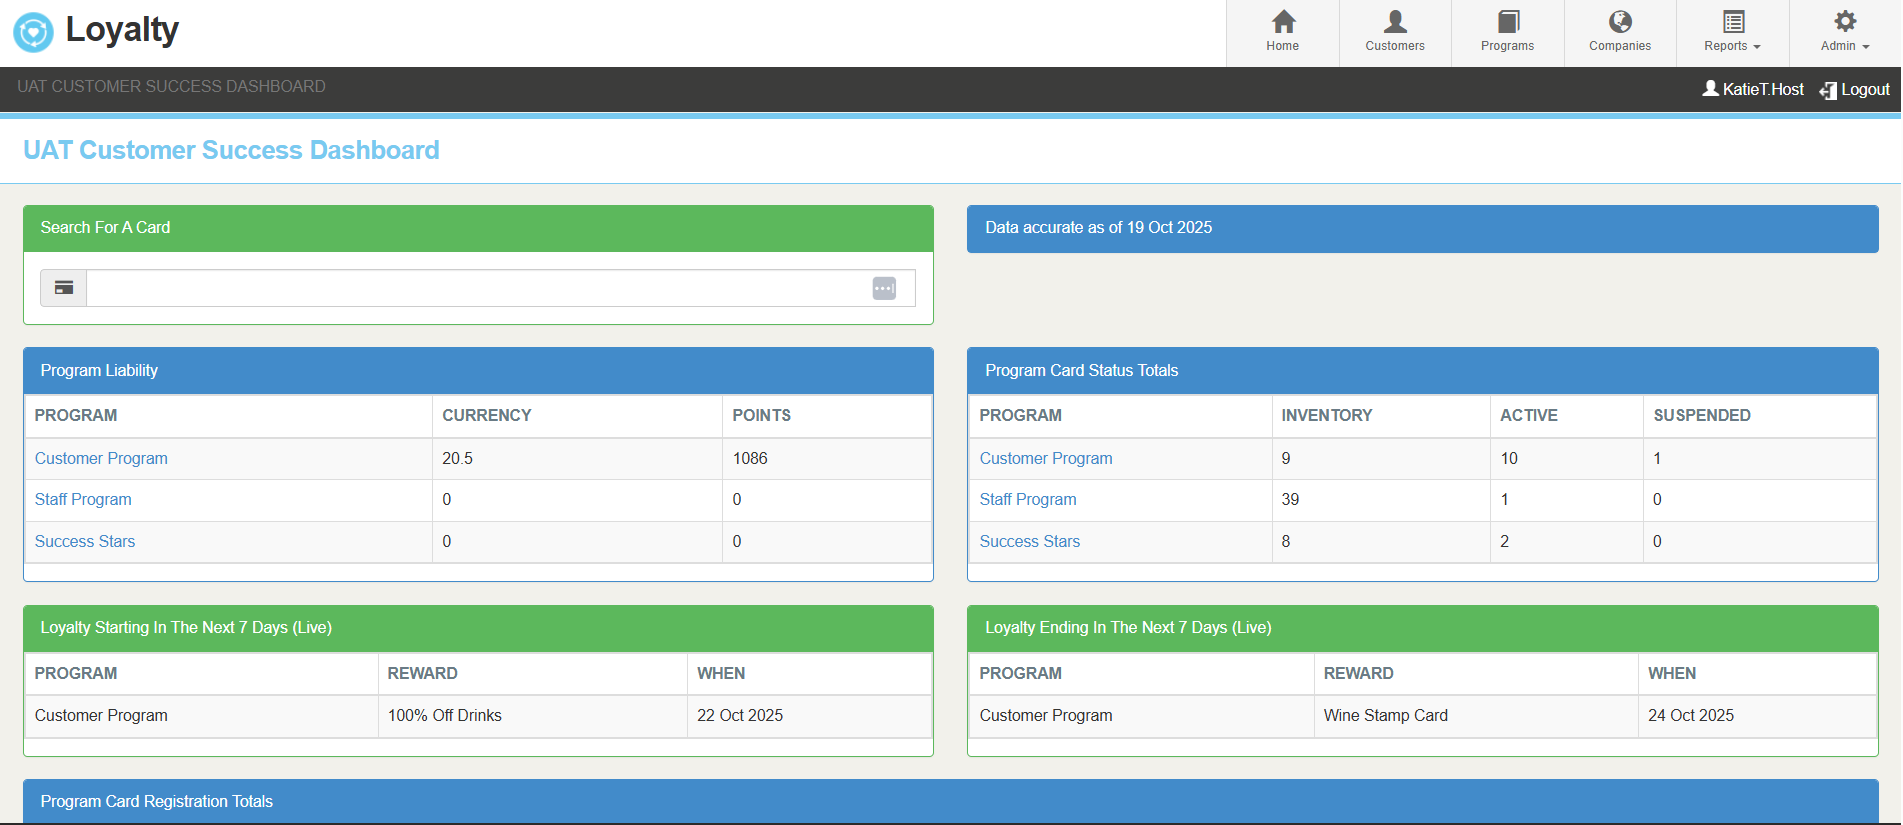1903x825 pixels.
Task: Open the Programs book icon
Action: [1508, 22]
